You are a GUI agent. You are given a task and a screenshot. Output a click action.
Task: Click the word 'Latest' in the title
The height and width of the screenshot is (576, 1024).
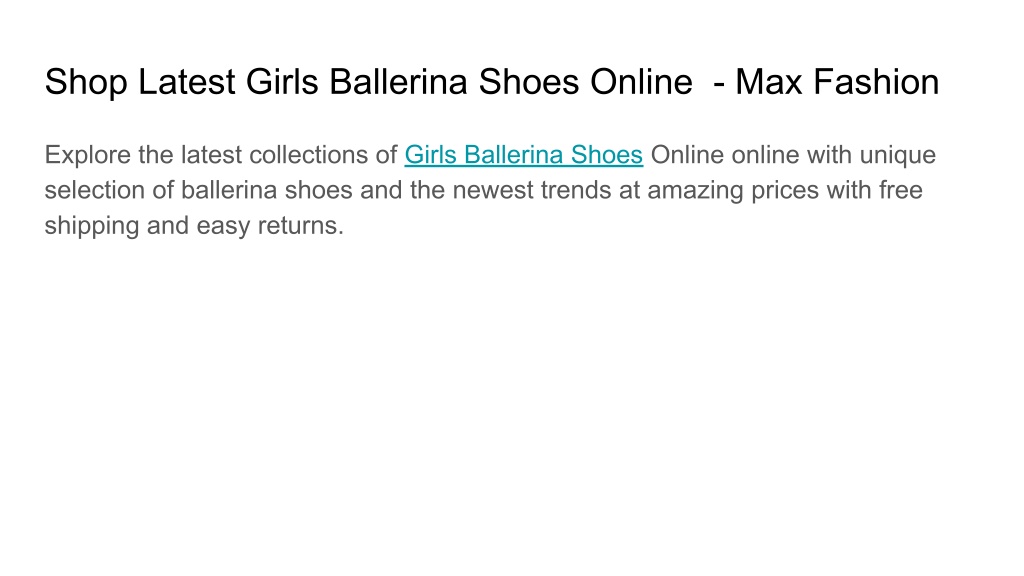(x=187, y=82)
